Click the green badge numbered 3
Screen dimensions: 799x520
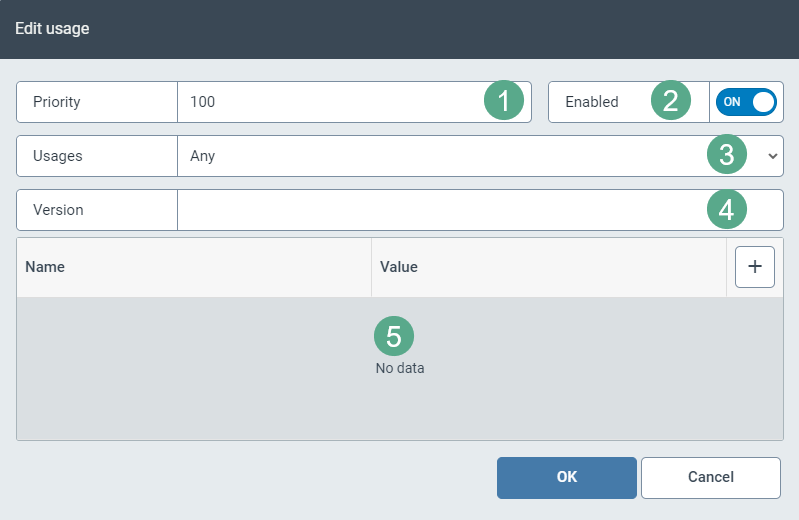727,155
